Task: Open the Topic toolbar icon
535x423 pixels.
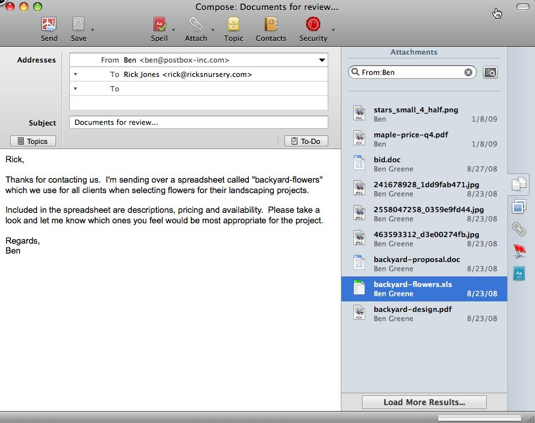Action: click(x=233, y=25)
